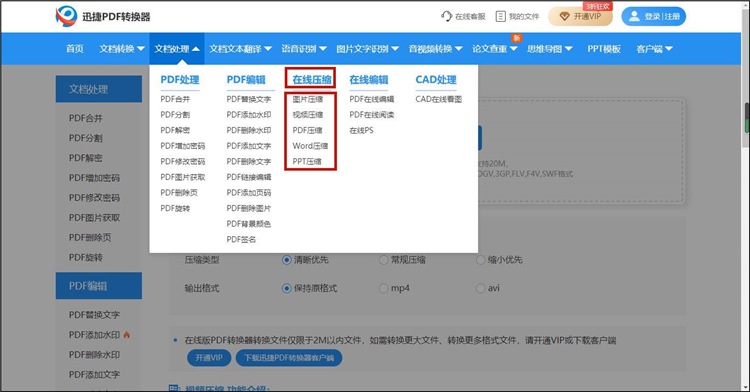The image size is (750, 392).
Task: Open CAD在线看图 in the menu
Action: (439, 99)
